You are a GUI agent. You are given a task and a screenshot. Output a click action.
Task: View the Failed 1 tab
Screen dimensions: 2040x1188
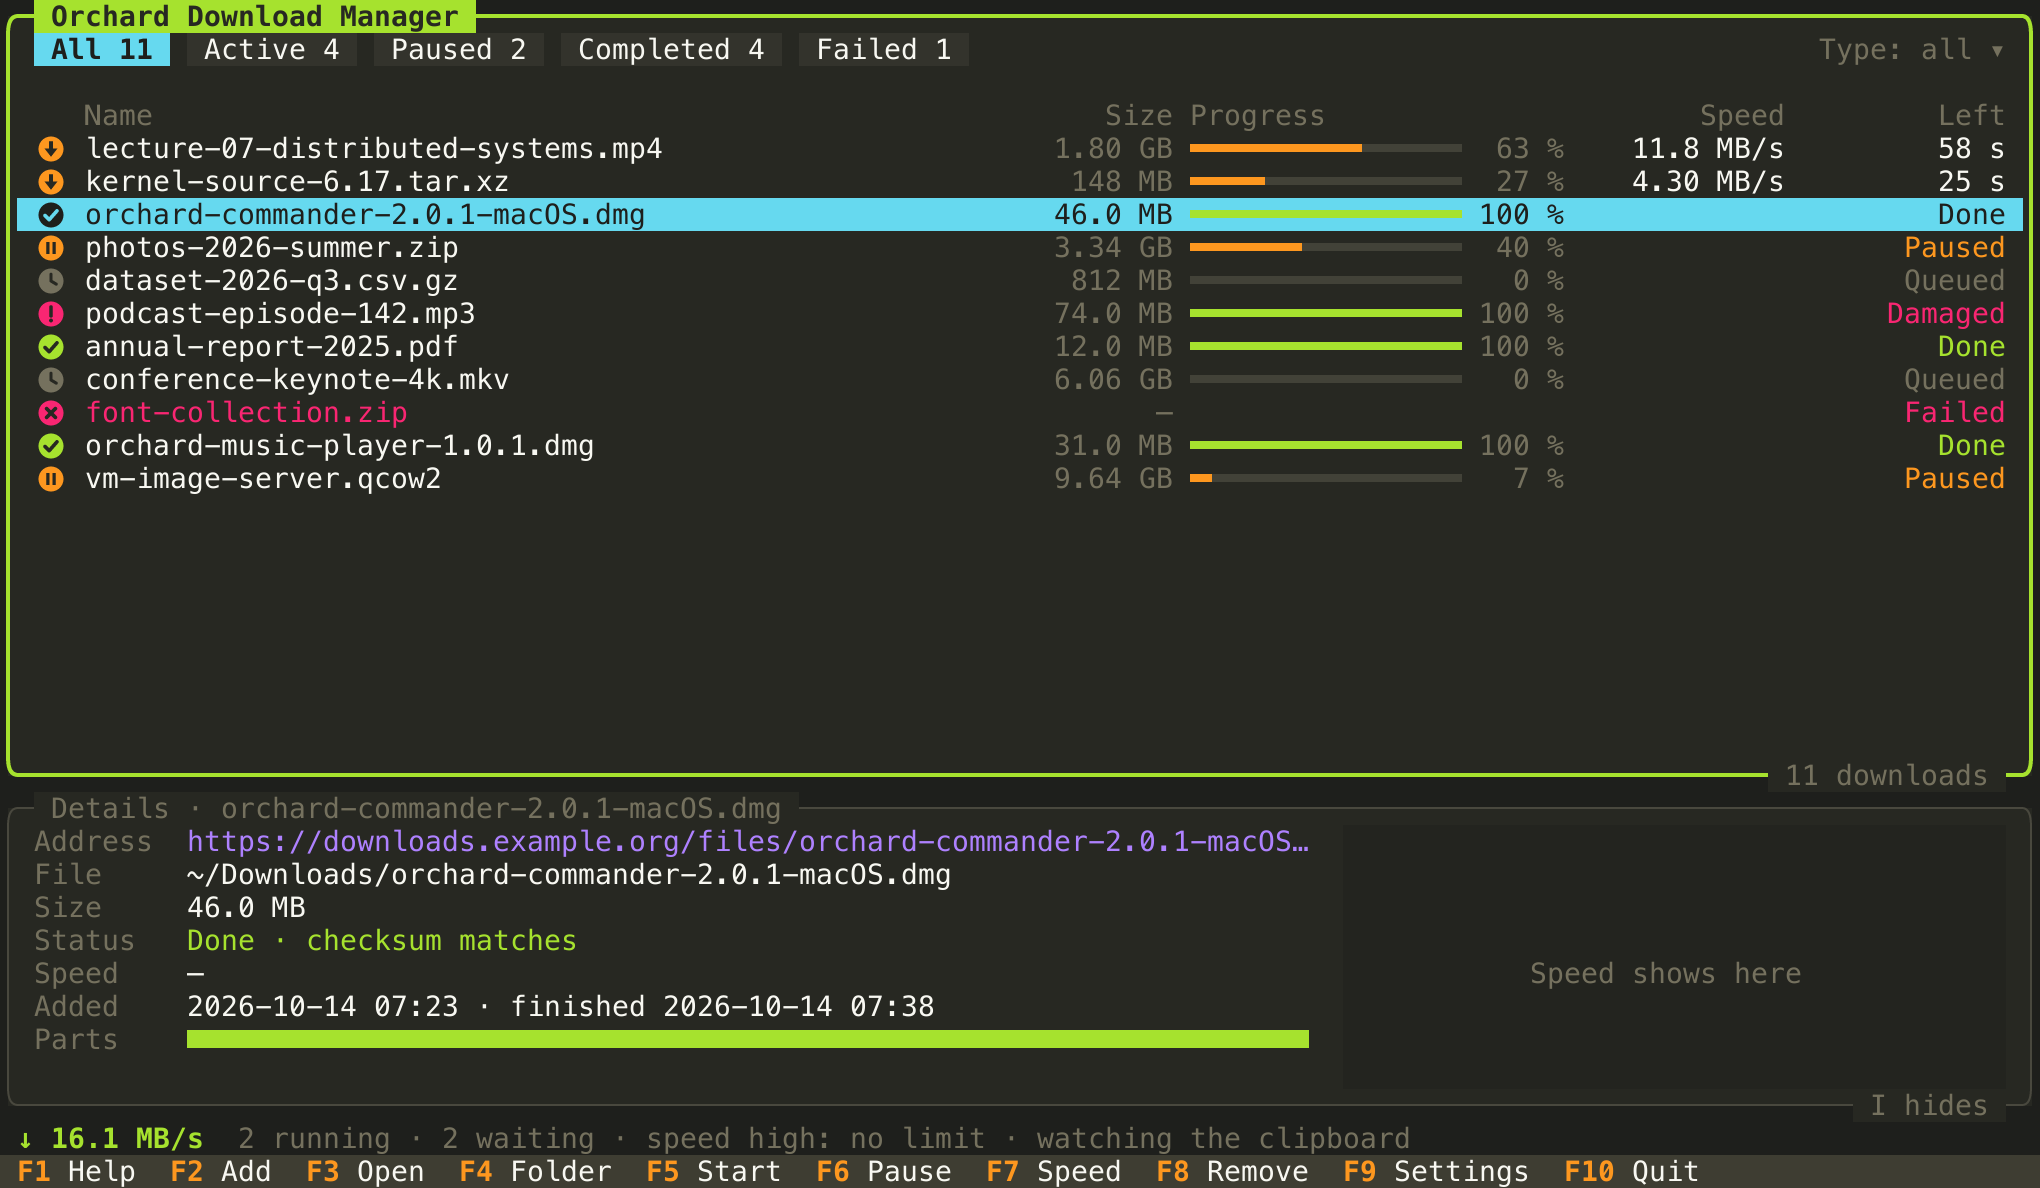point(884,50)
